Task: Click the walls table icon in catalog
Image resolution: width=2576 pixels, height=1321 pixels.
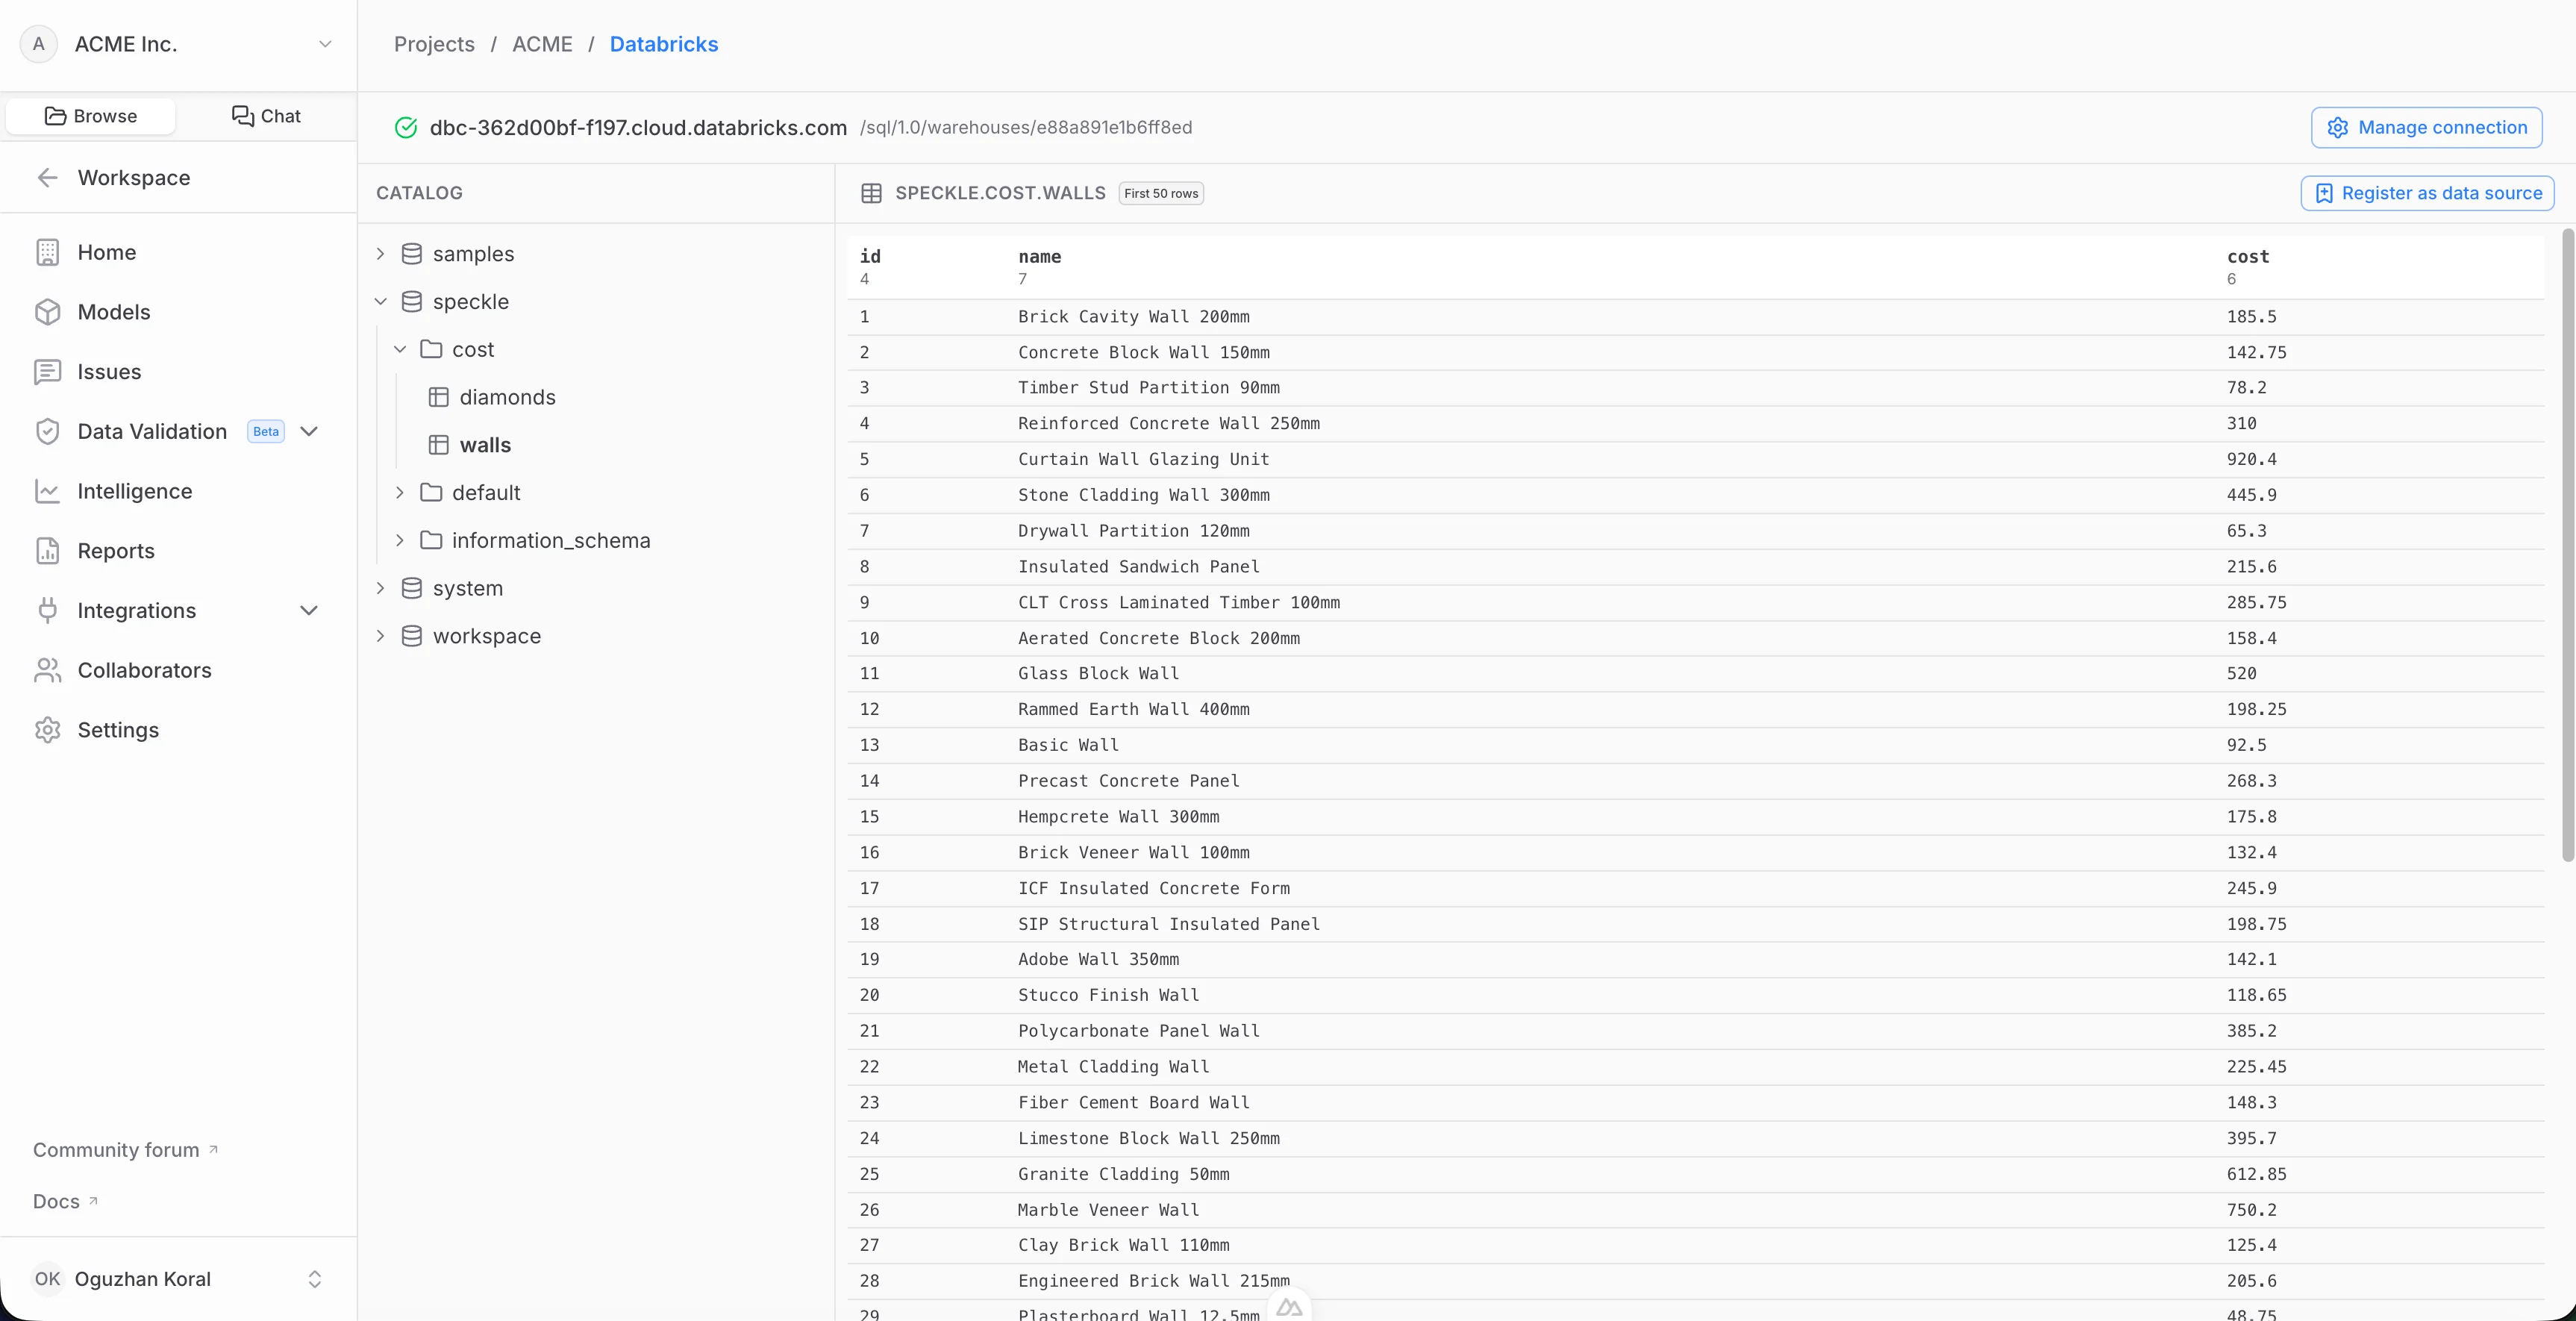Action: [x=438, y=445]
